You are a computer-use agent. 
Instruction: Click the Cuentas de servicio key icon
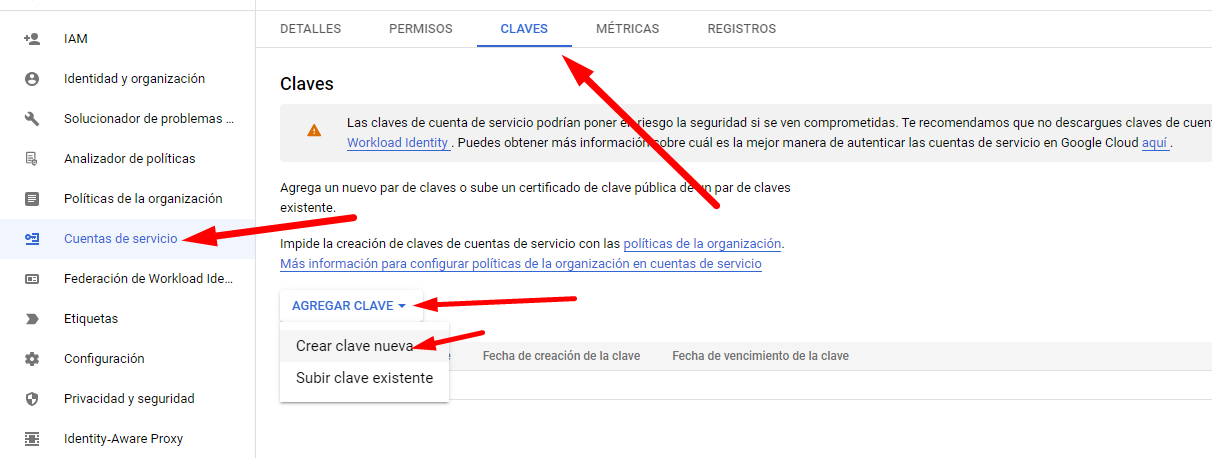pos(32,239)
